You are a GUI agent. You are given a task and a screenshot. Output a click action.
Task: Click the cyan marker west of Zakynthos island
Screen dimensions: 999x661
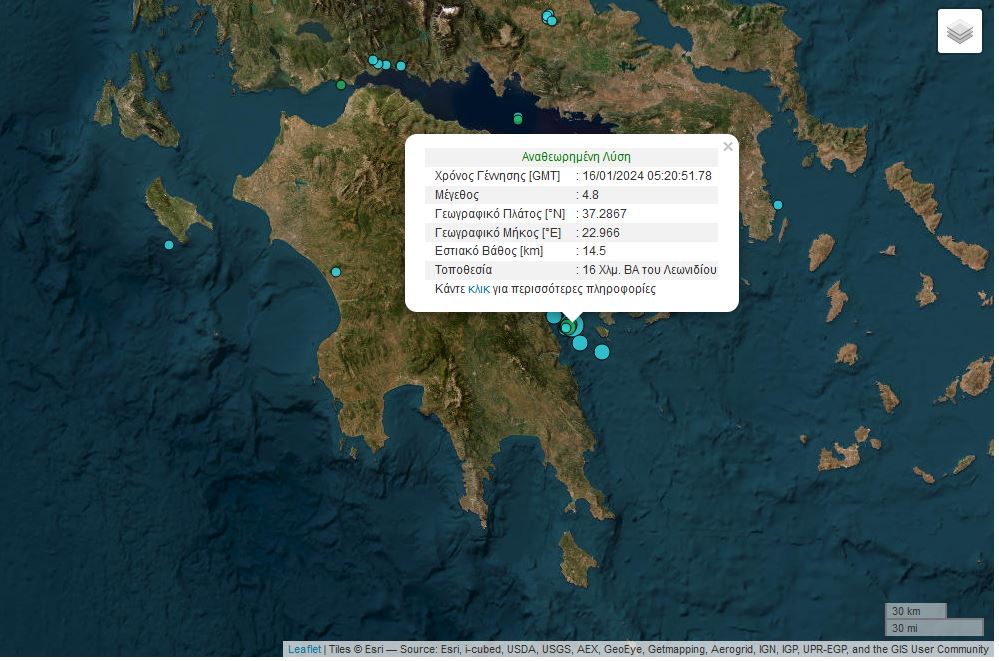(169, 244)
